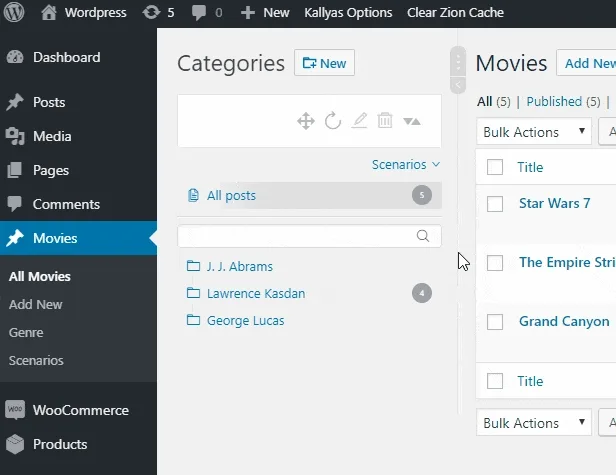The image size is (616, 475).
Task: Click the Wordpress site name
Action: [x=95, y=13]
